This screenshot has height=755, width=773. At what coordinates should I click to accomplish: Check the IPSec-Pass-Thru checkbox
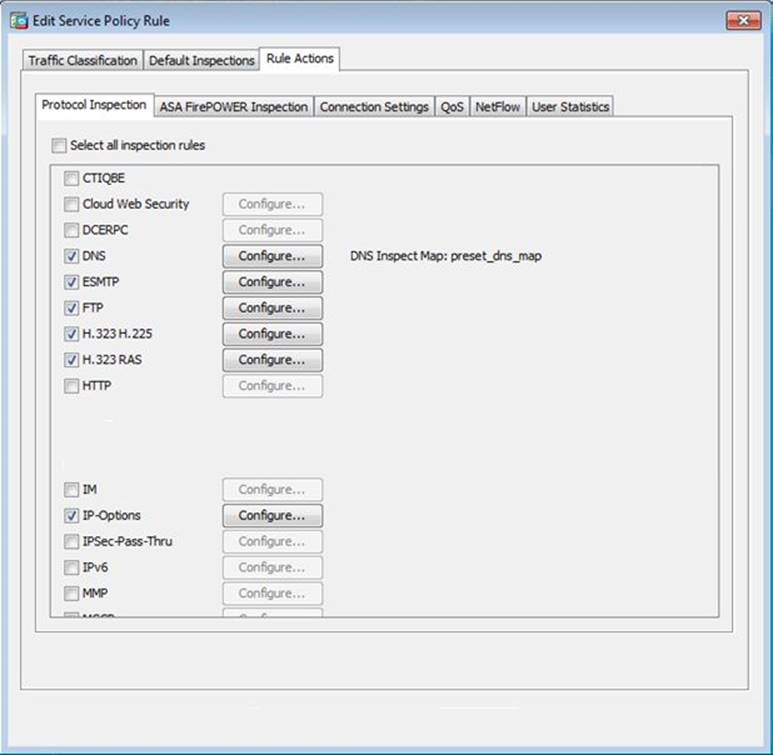pos(71,543)
